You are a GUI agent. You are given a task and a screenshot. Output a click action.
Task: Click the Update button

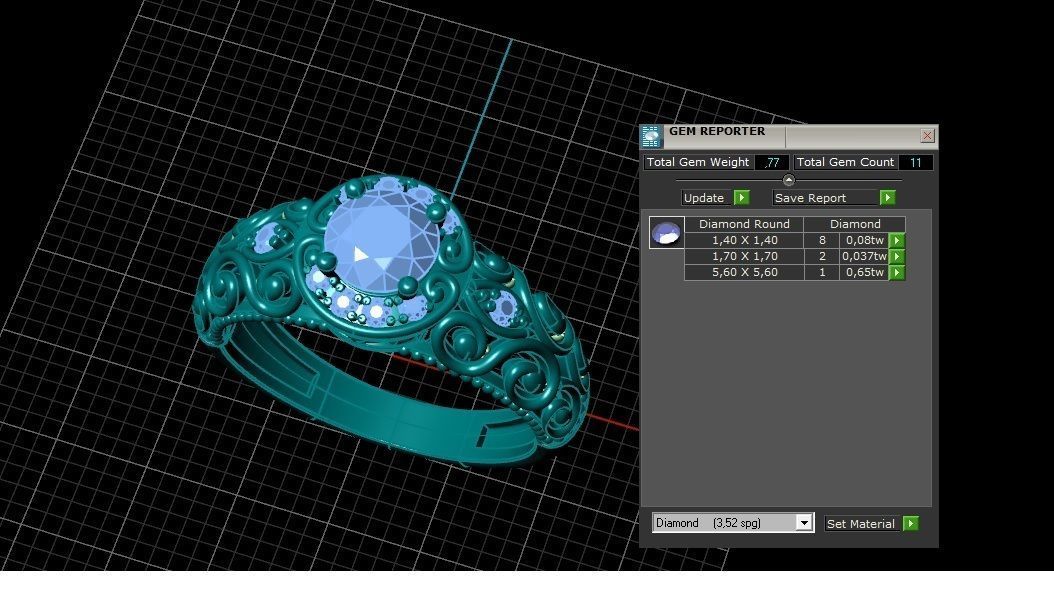tap(706, 198)
